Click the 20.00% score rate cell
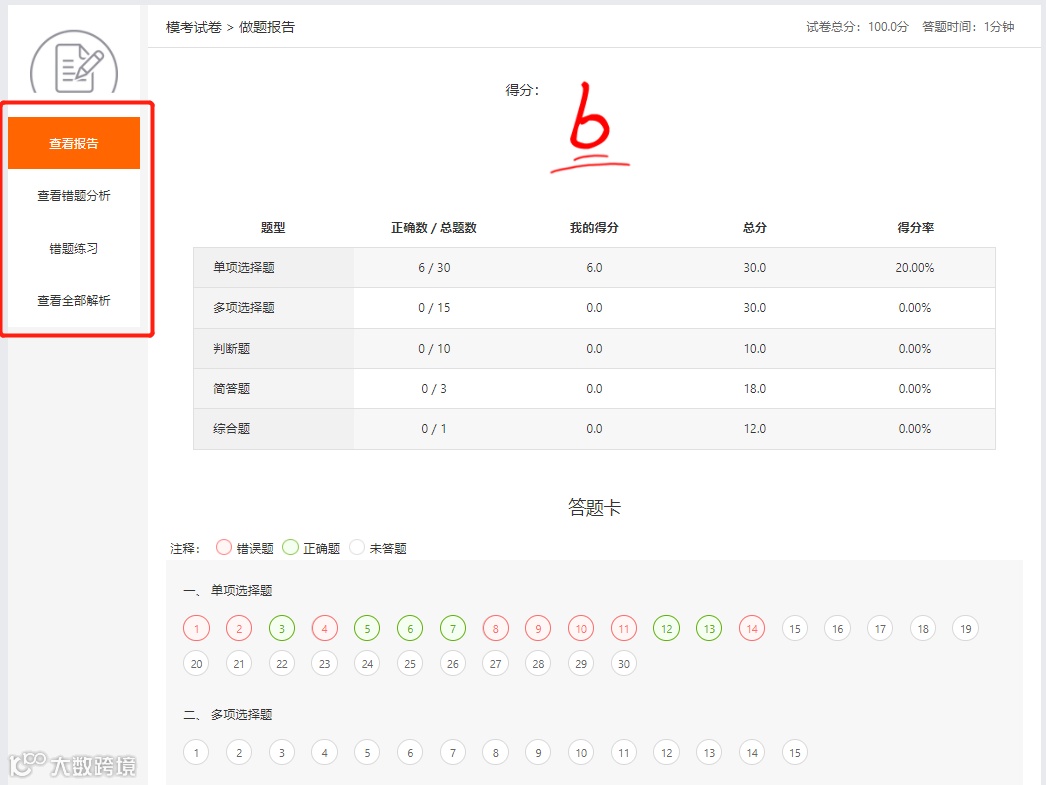 (915, 267)
